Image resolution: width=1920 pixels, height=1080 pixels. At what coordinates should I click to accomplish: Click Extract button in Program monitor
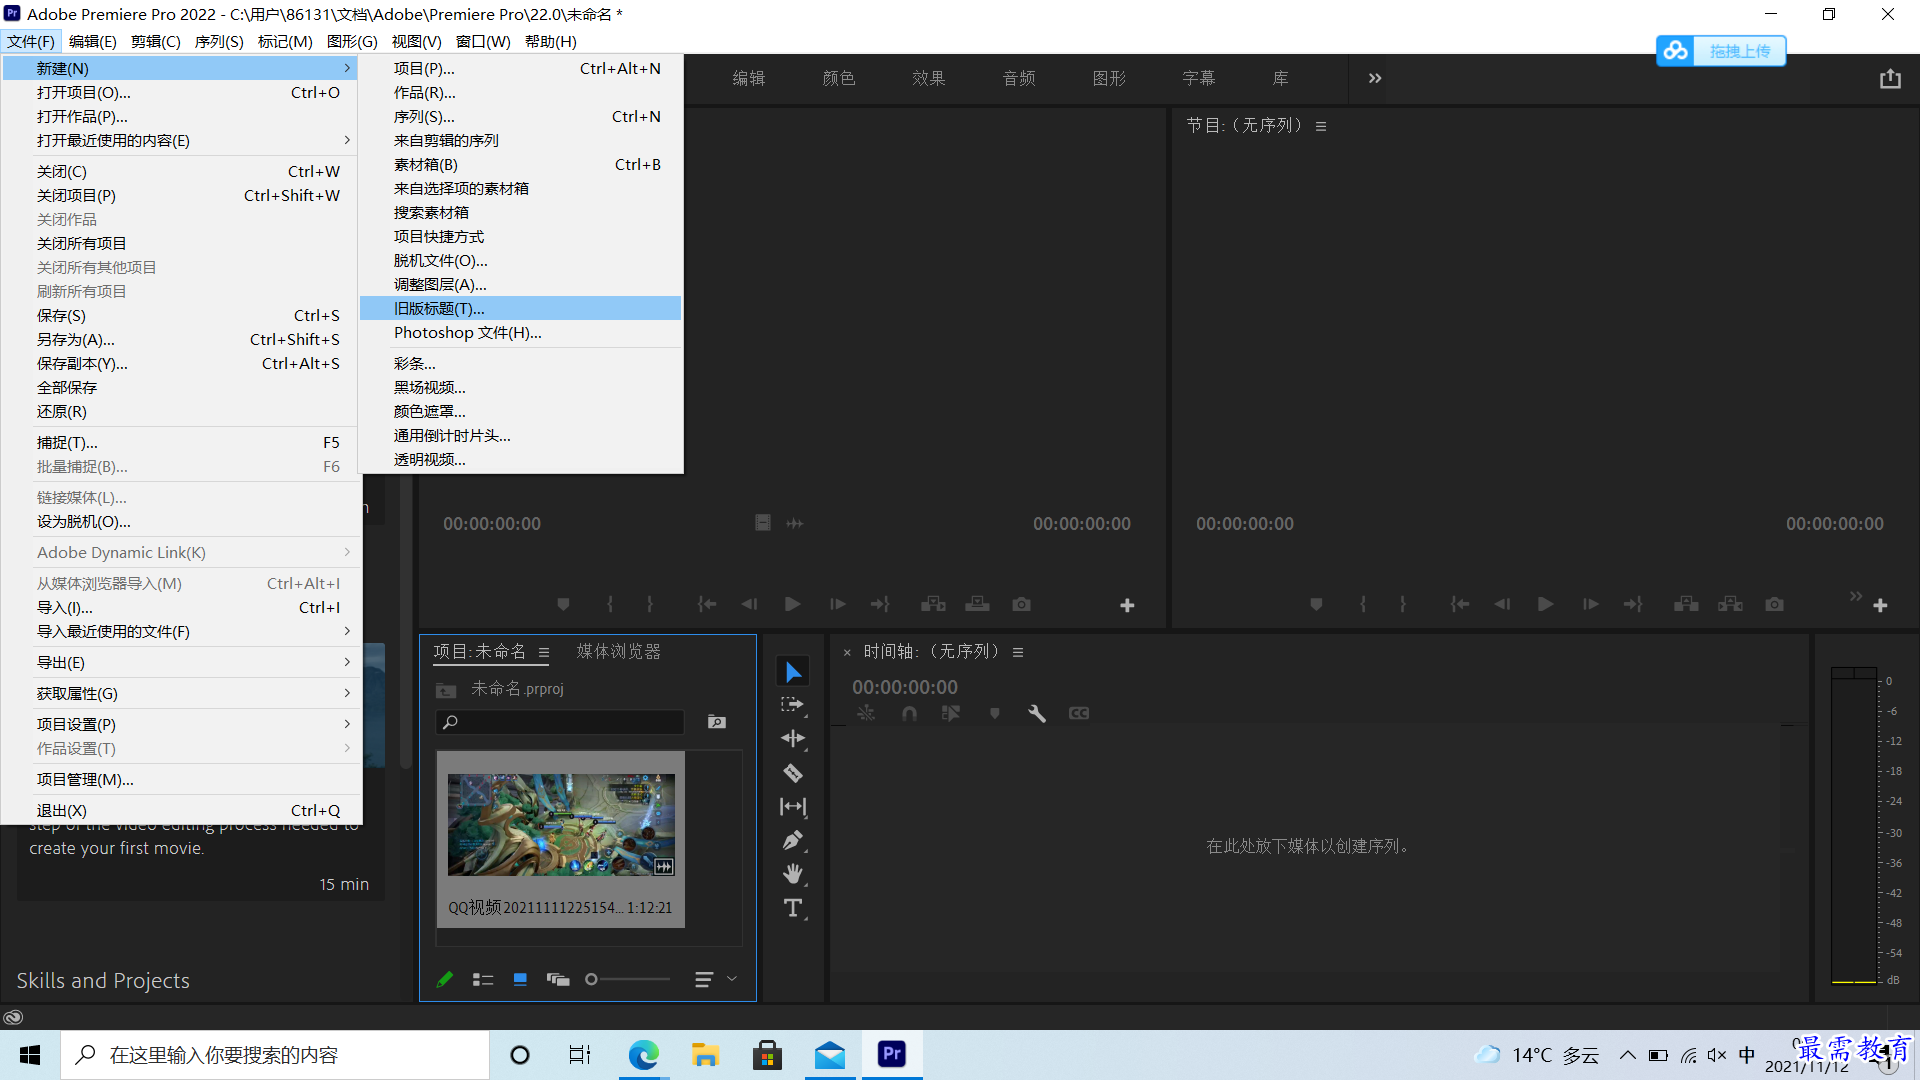(1730, 605)
